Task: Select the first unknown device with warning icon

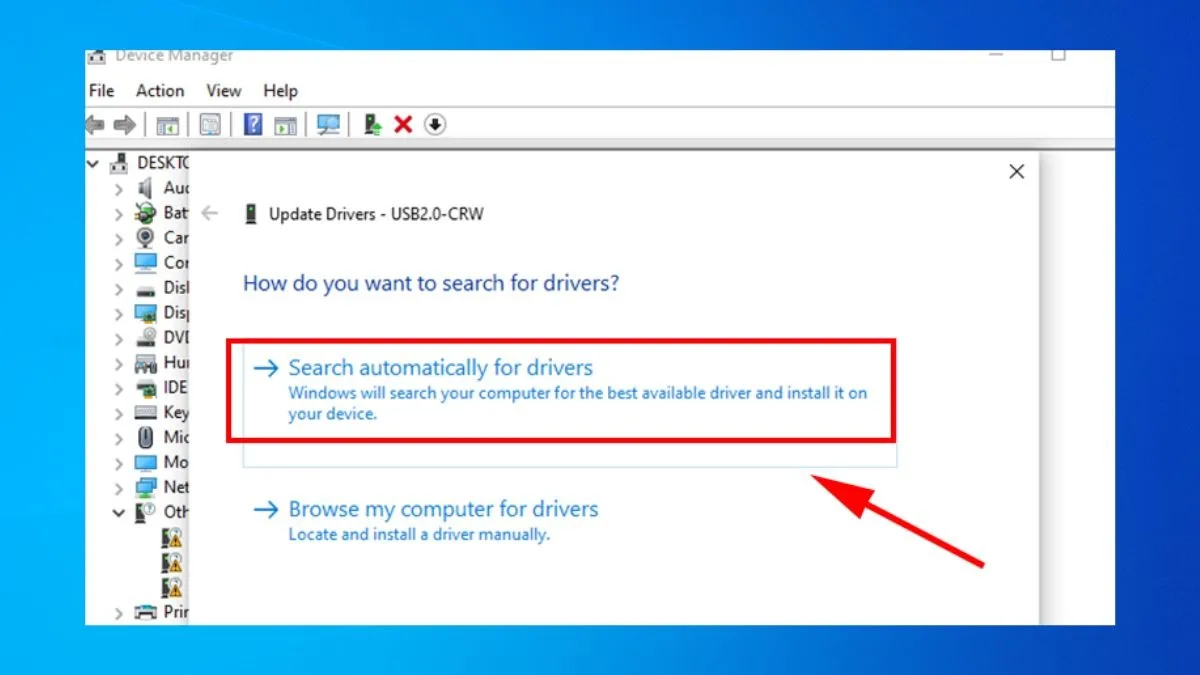Action: click(173, 537)
